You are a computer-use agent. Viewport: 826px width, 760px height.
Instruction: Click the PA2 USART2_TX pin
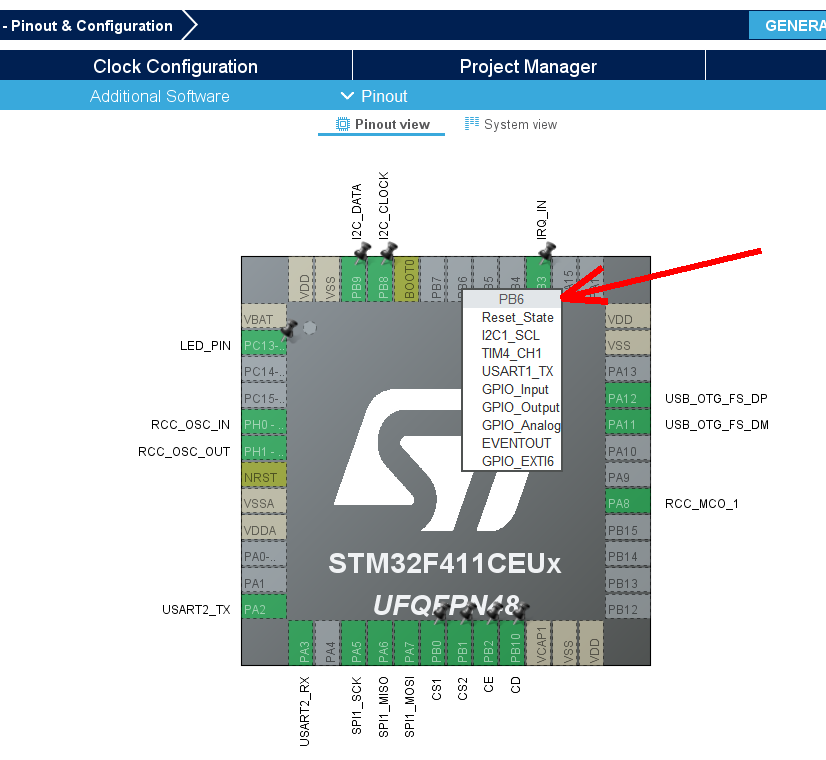pyautogui.click(x=264, y=609)
